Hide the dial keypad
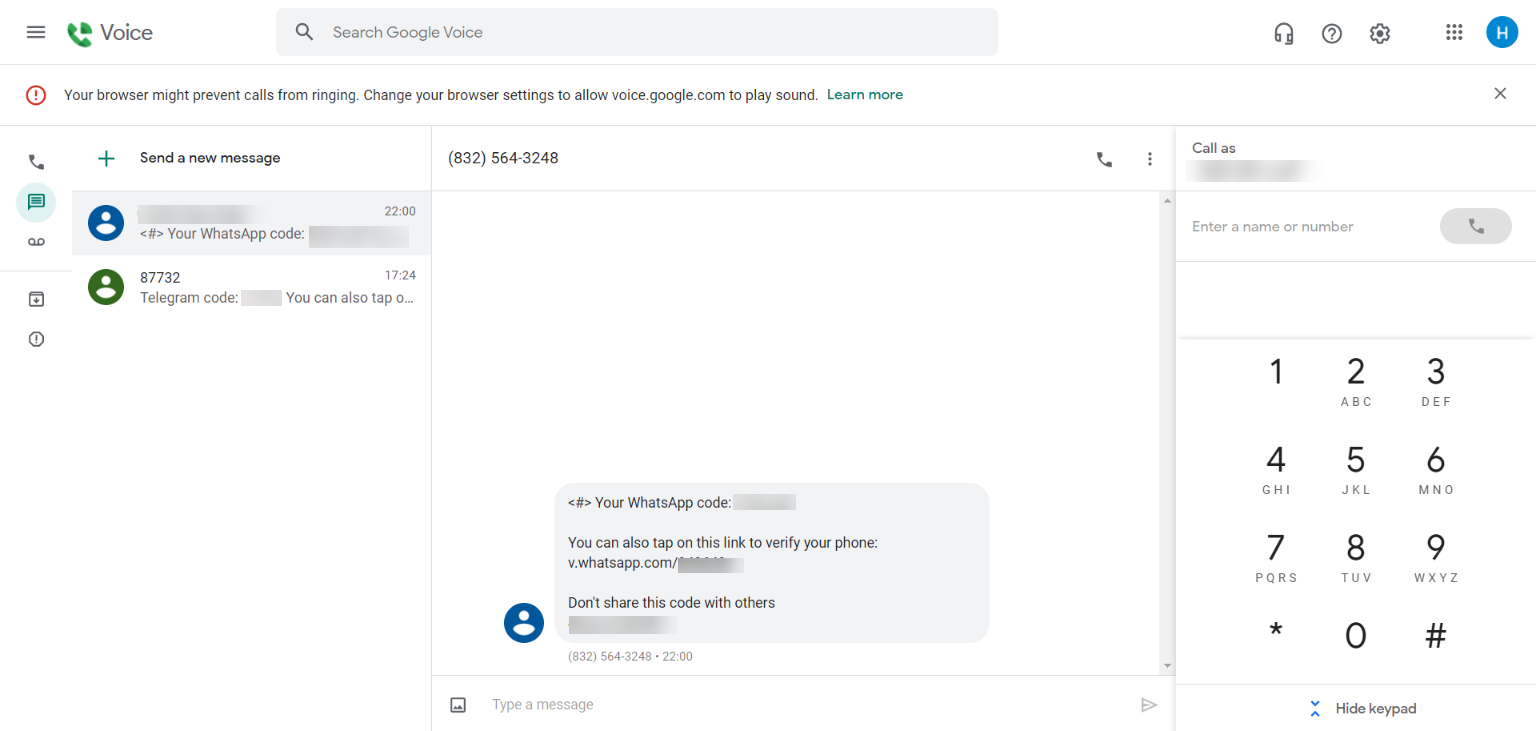Screen dimensions: 1536x731 coord(1363,708)
